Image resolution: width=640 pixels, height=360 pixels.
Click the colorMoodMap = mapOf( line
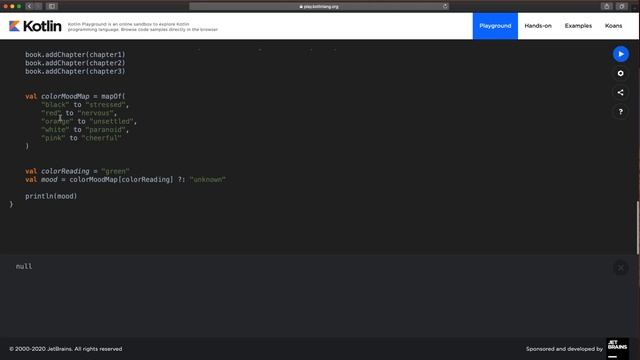coord(75,96)
